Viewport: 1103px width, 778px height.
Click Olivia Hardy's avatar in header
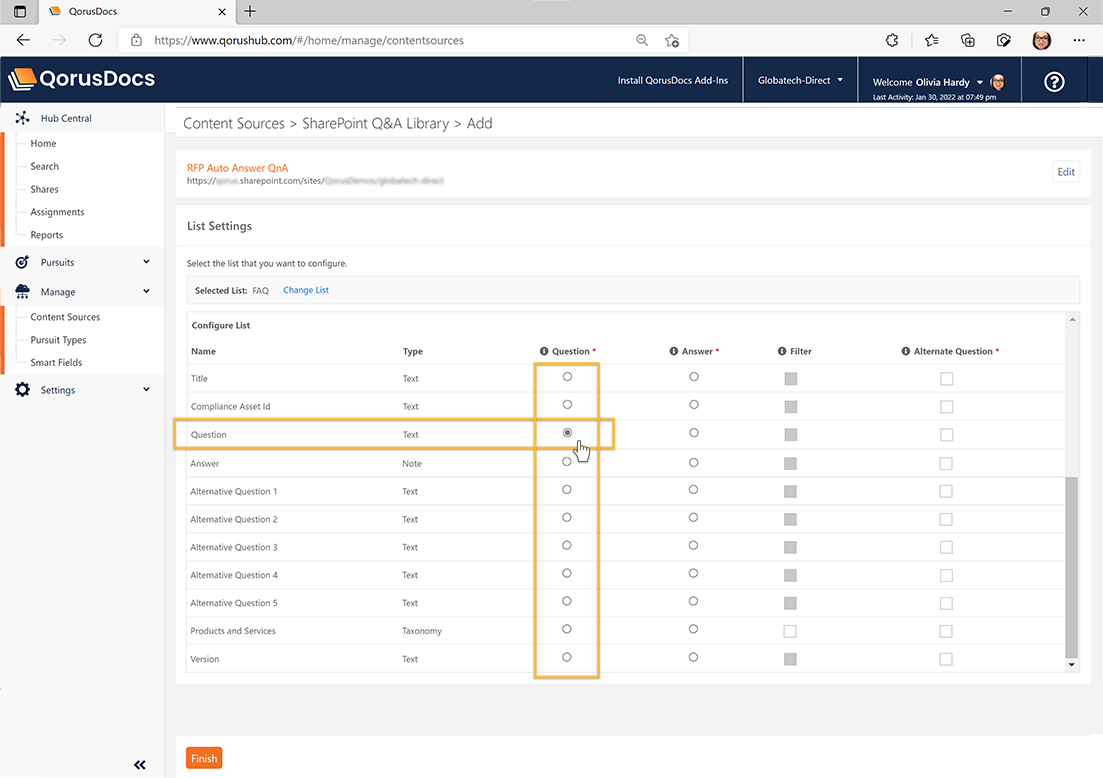[x=997, y=82]
